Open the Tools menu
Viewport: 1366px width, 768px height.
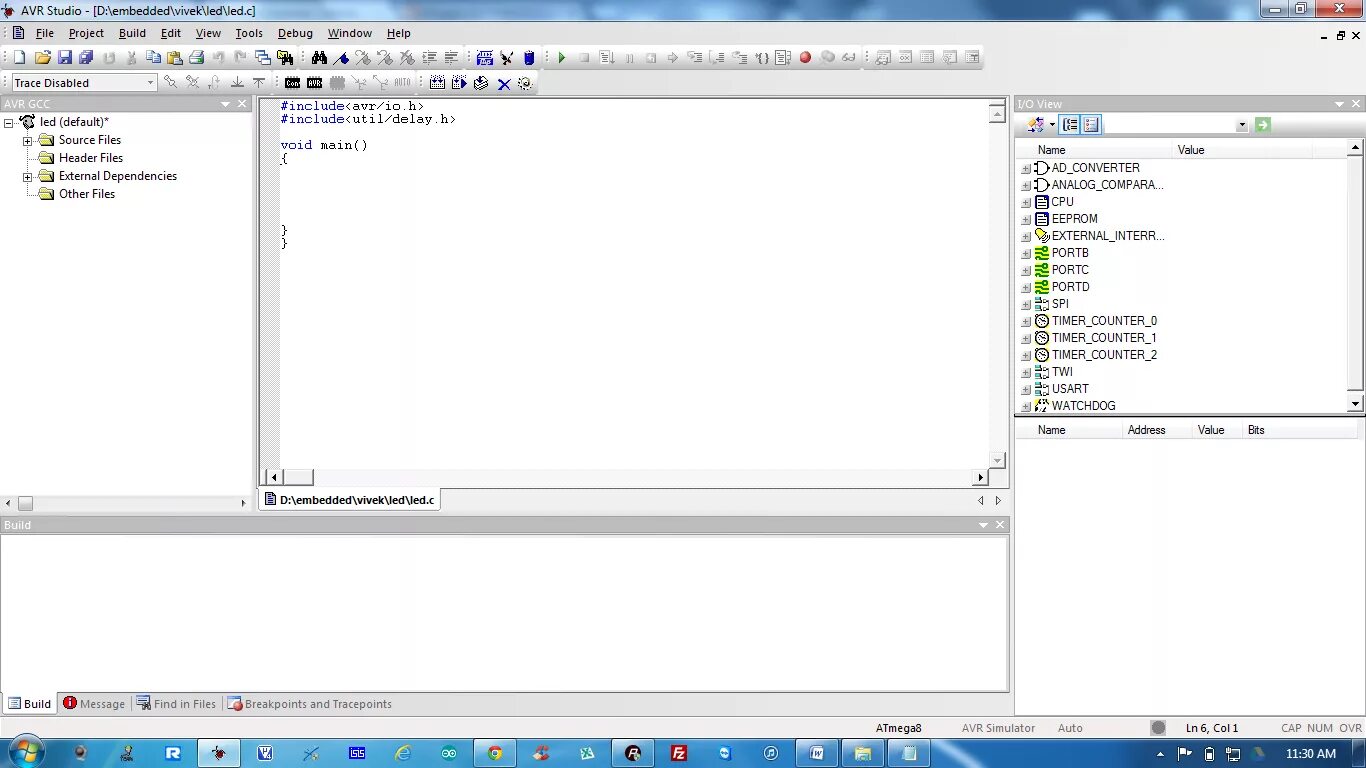(249, 33)
